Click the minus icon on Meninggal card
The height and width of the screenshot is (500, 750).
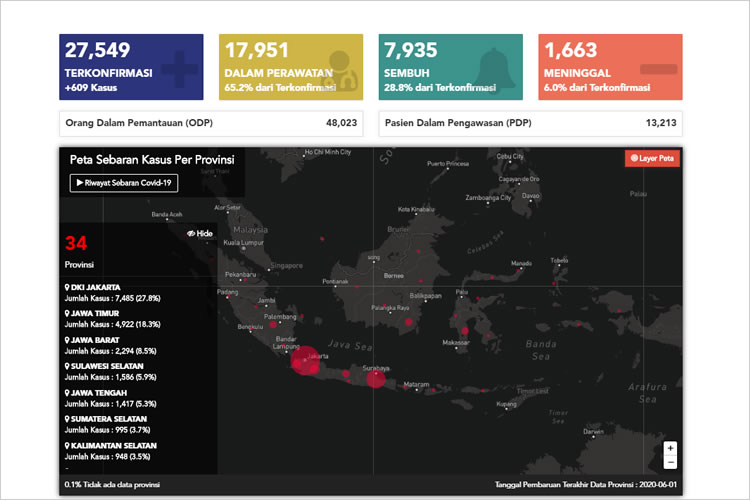(656, 68)
